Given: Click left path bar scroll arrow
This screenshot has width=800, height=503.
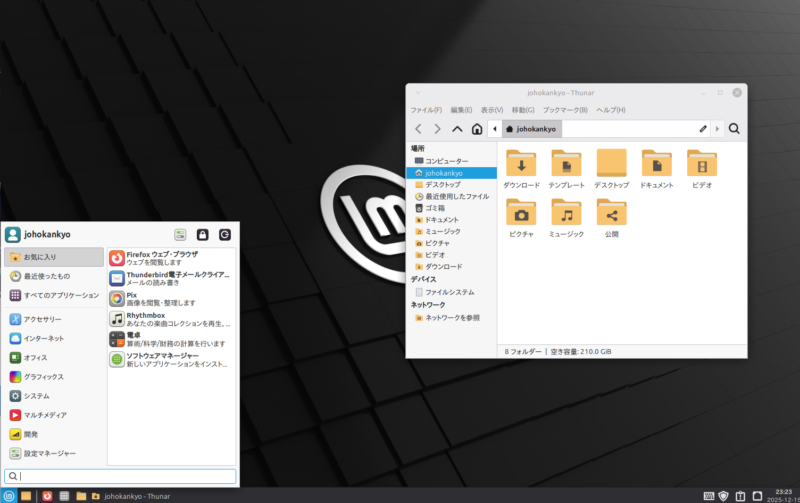Looking at the screenshot, I should point(494,129).
